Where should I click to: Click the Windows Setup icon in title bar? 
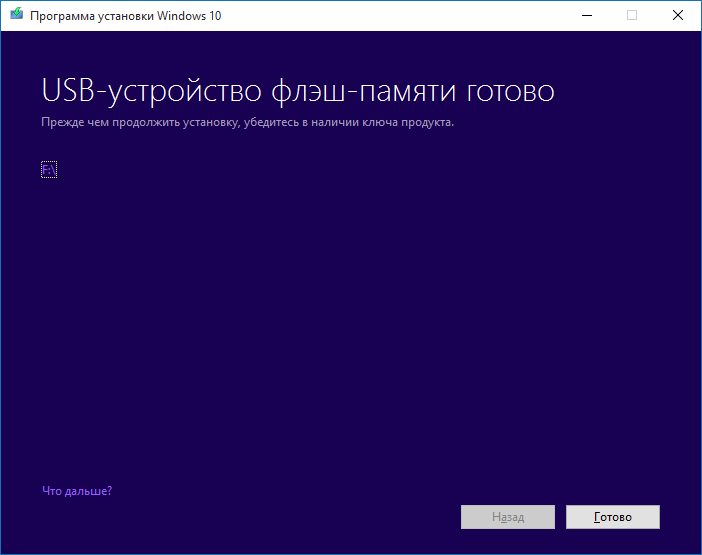[x=17, y=15]
